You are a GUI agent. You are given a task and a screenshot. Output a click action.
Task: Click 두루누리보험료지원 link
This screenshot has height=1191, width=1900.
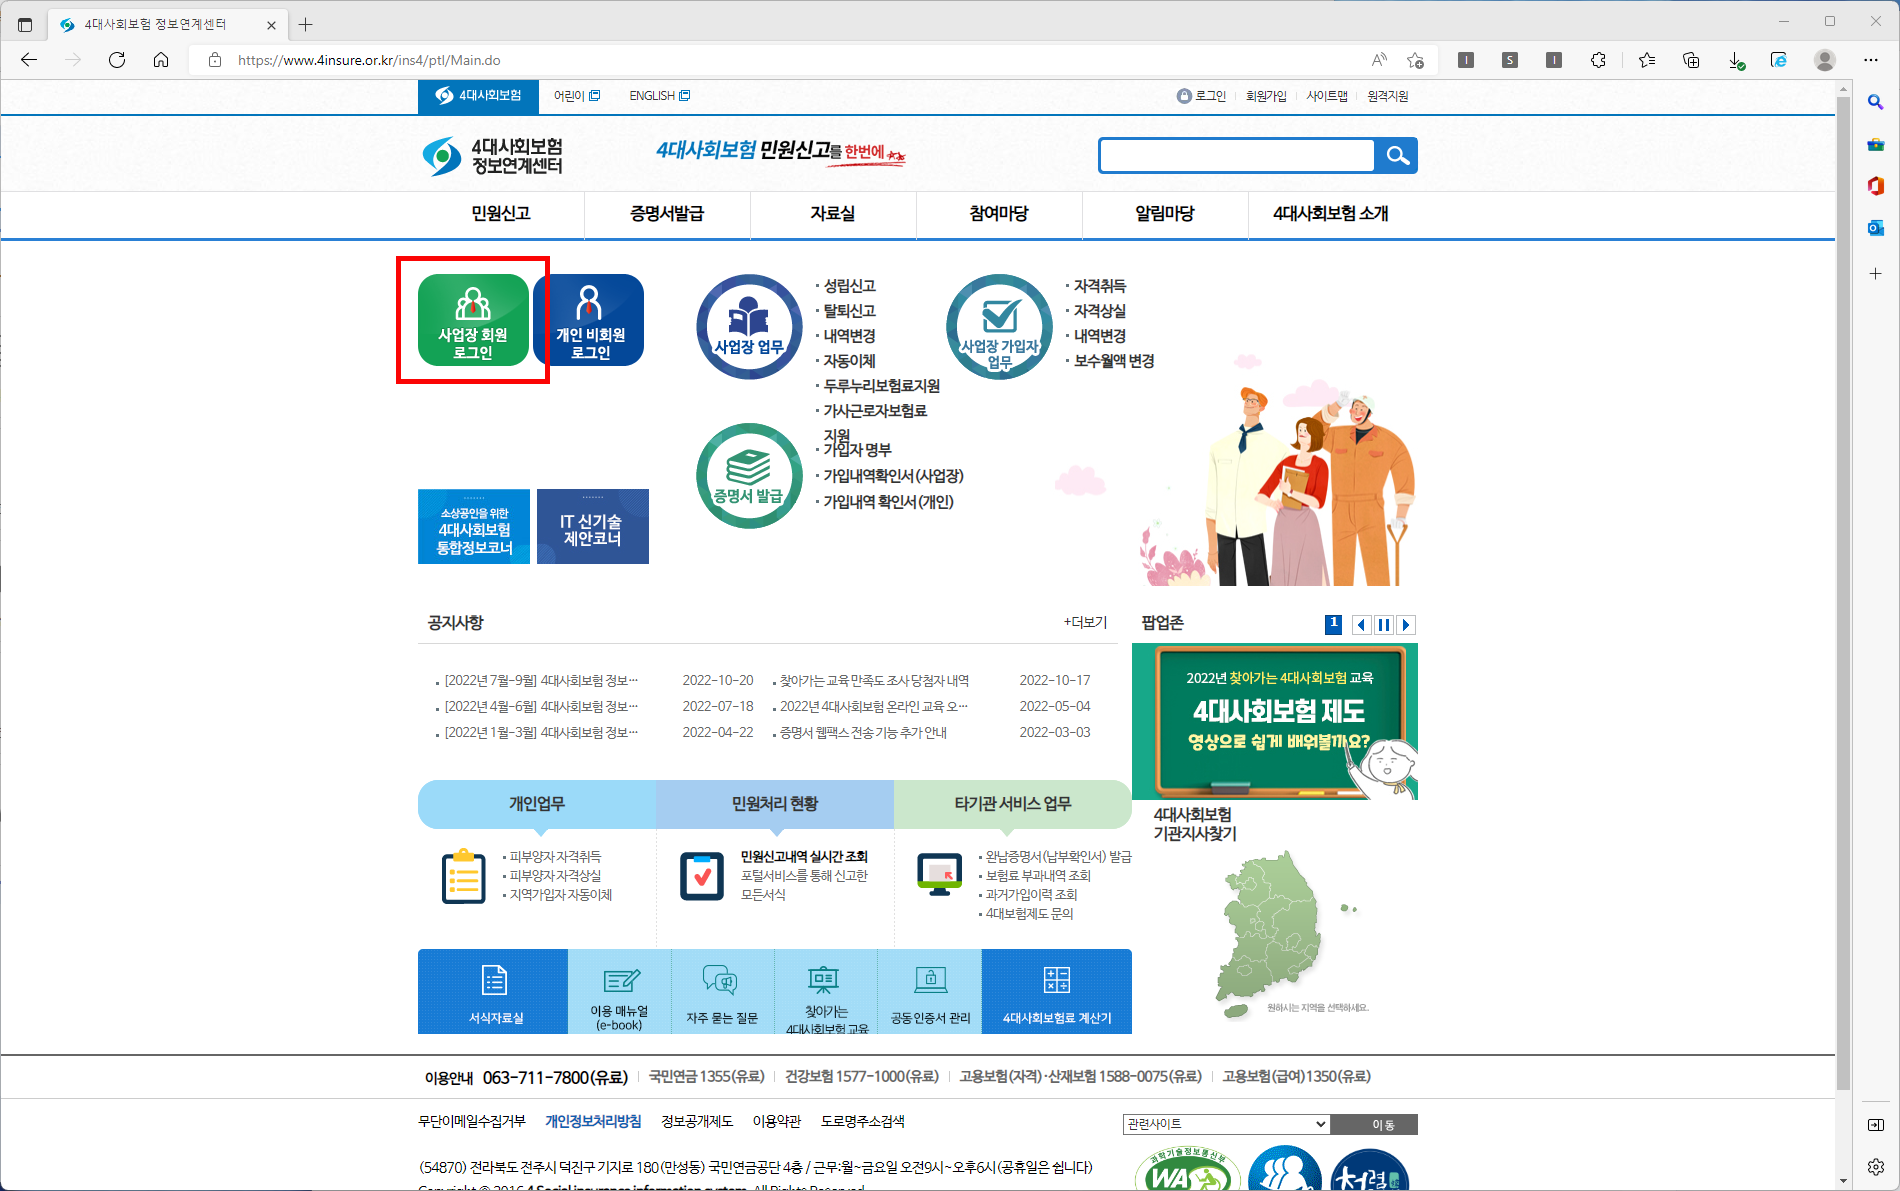click(x=881, y=386)
